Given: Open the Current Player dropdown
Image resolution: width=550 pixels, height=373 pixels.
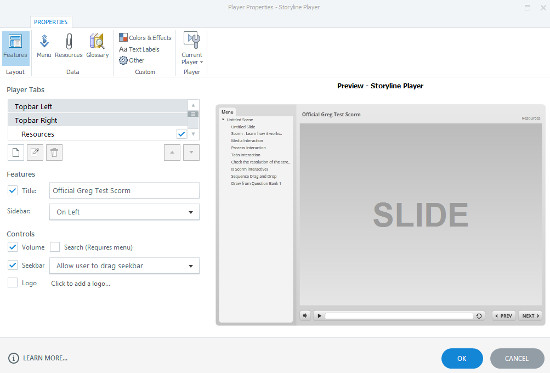Looking at the screenshot, I should click(x=192, y=48).
